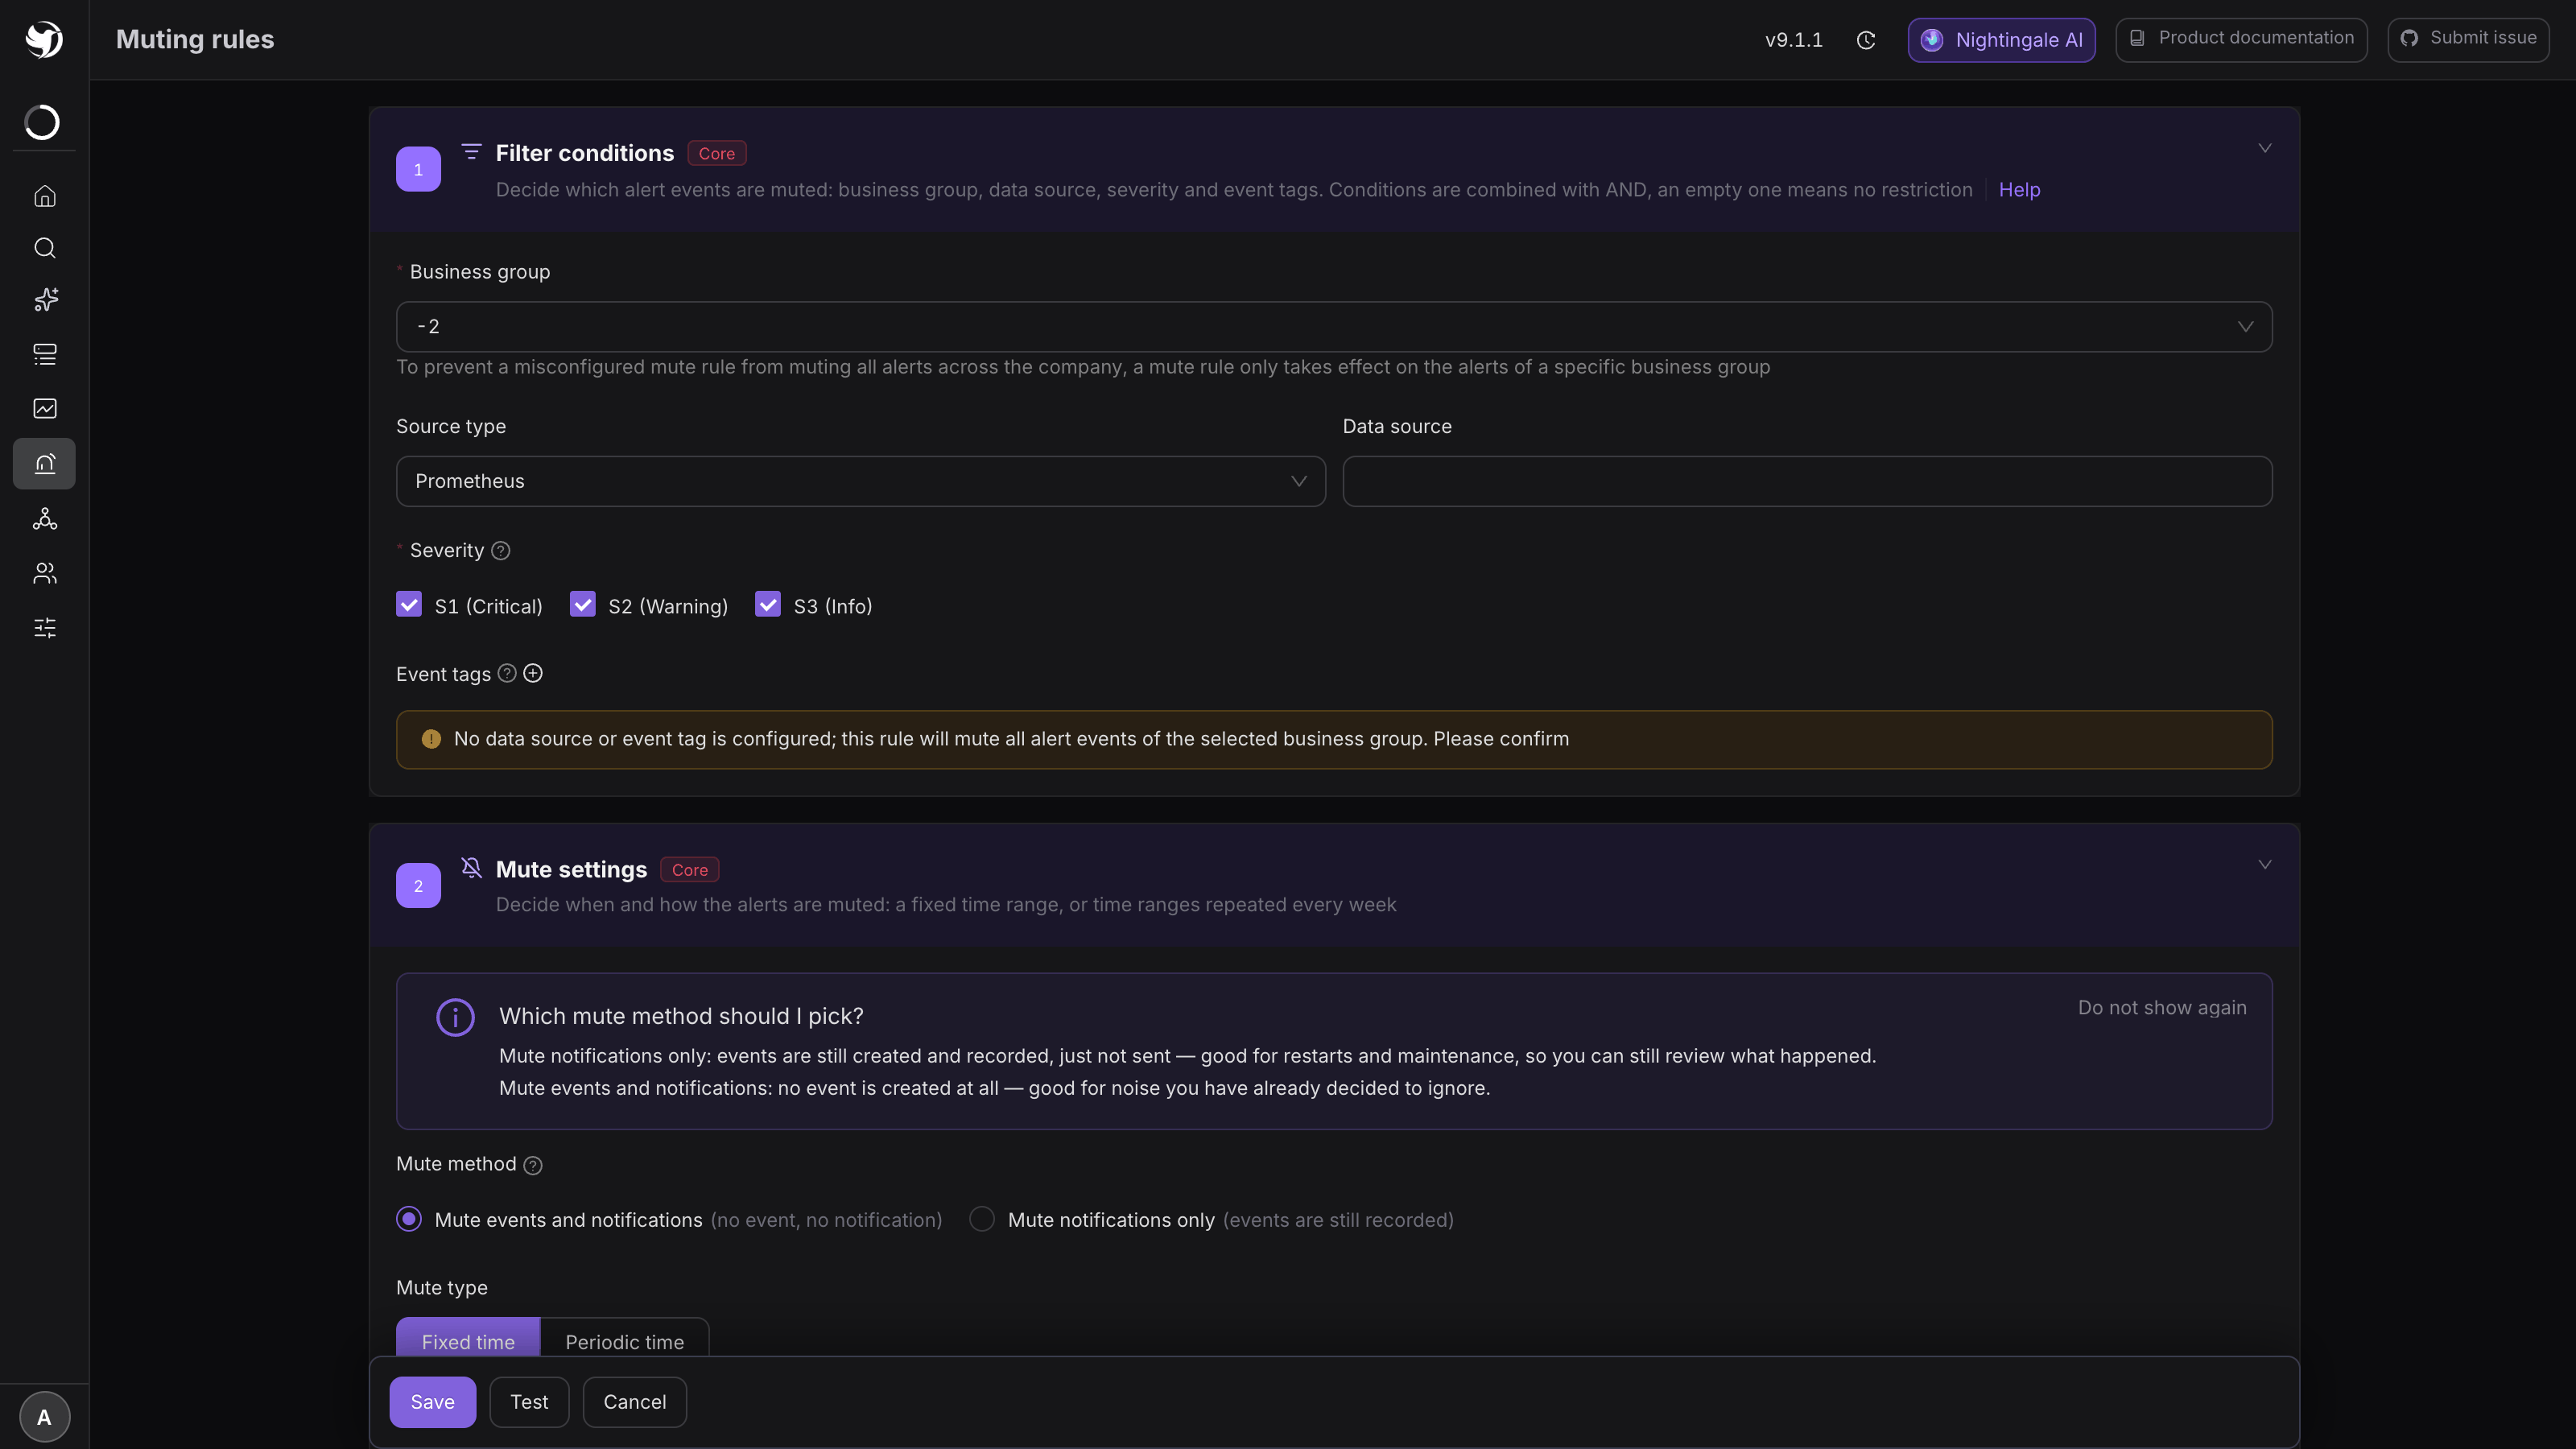The width and height of the screenshot is (2576, 1449).
Task: Switch to Periodic time mute type
Action: [625, 1341]
